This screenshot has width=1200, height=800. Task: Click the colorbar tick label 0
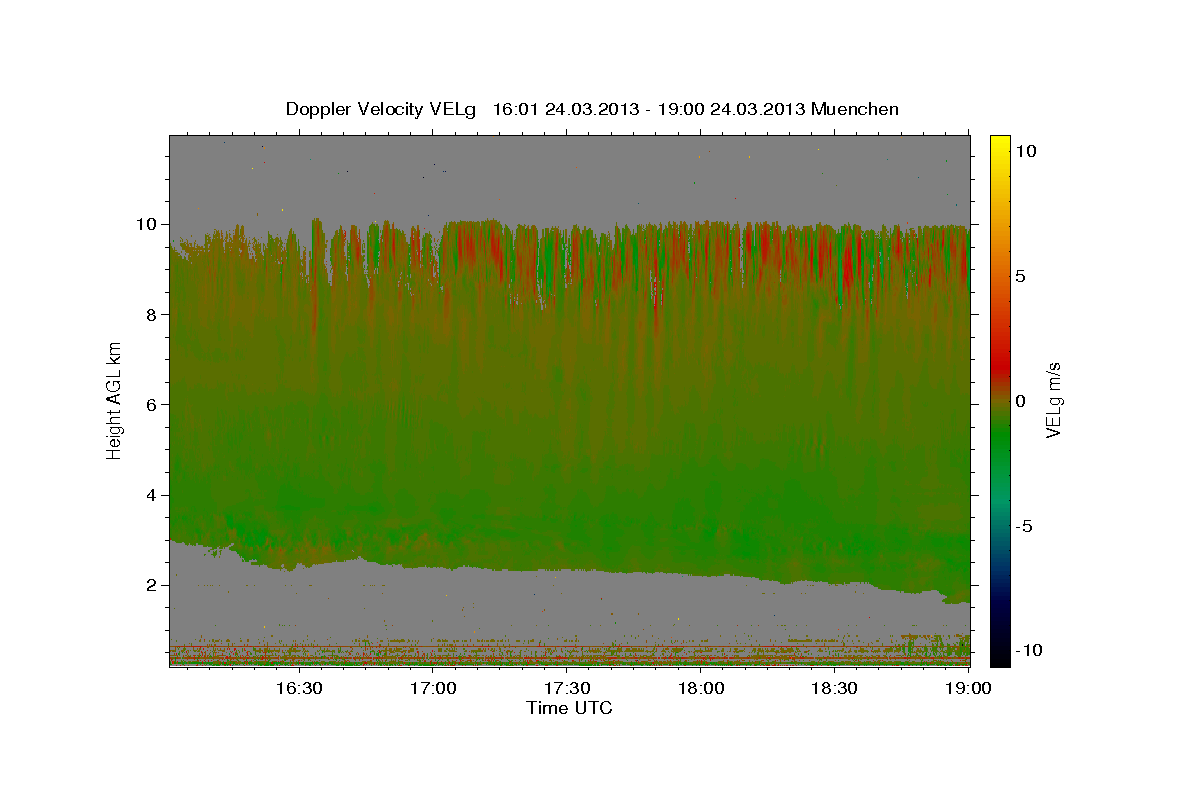[x=1020, y=401]
